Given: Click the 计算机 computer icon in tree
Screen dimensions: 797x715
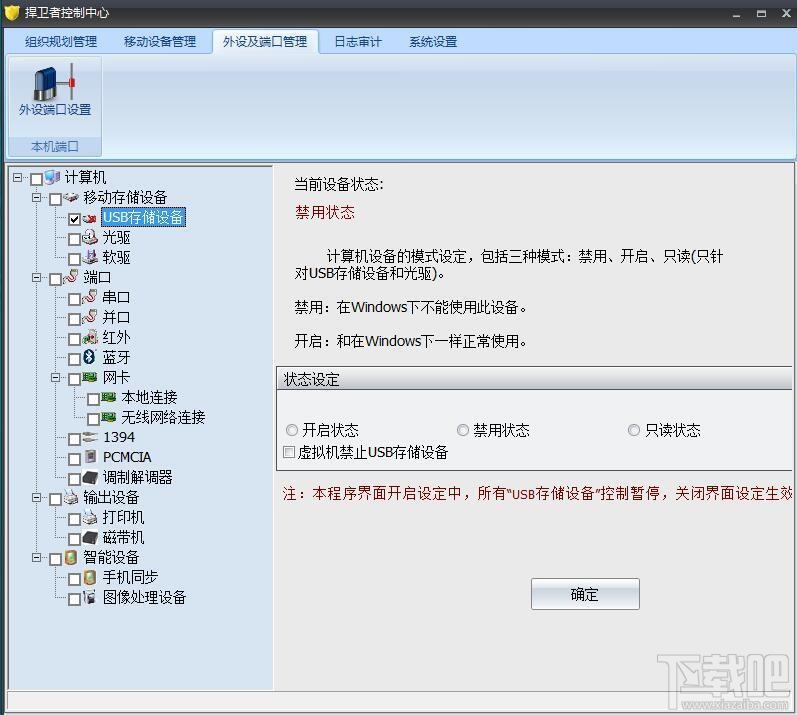Looking at the screenshot, I should 52,177.
